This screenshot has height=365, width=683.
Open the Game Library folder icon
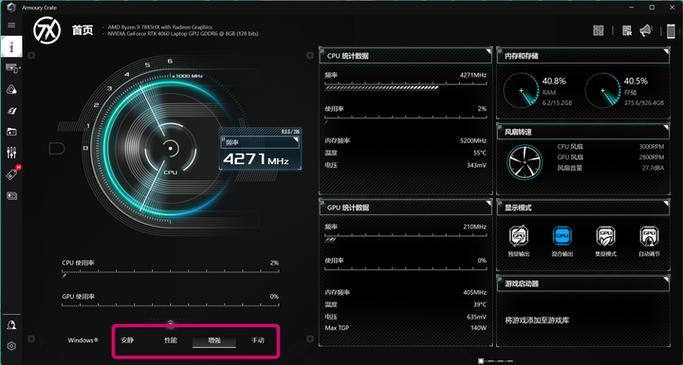tap(12, 132)
